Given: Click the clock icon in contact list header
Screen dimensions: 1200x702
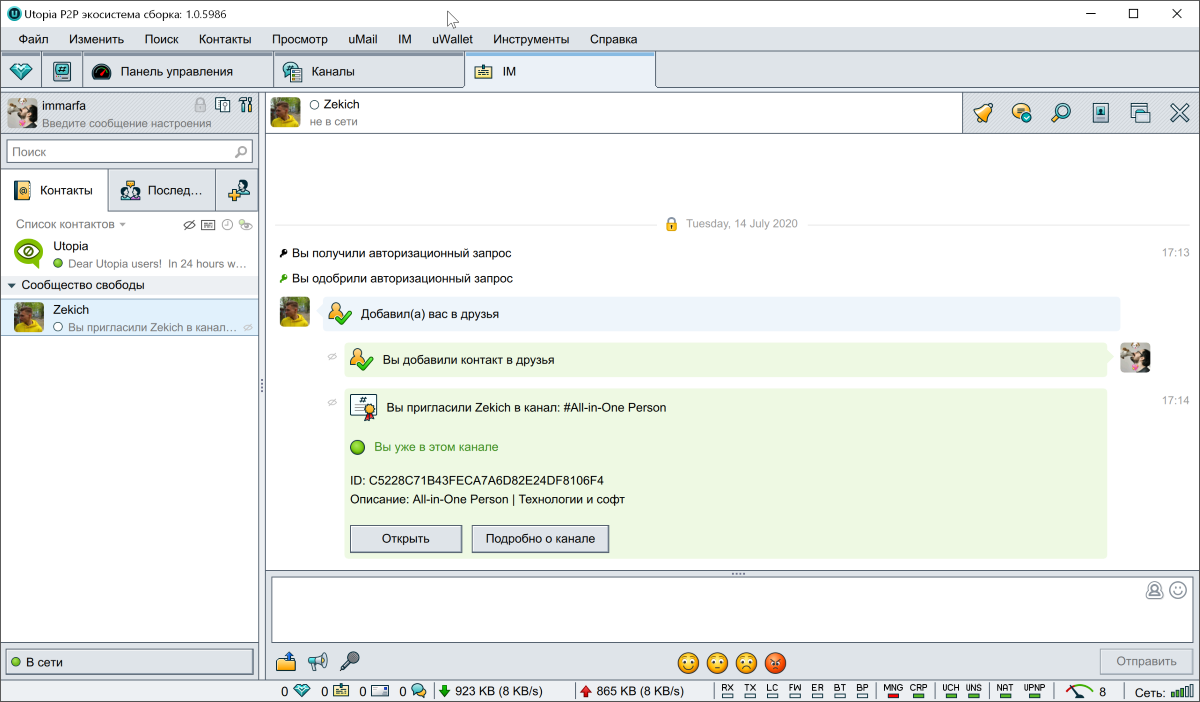Looking at the screenshot, I should click(227, 225).
